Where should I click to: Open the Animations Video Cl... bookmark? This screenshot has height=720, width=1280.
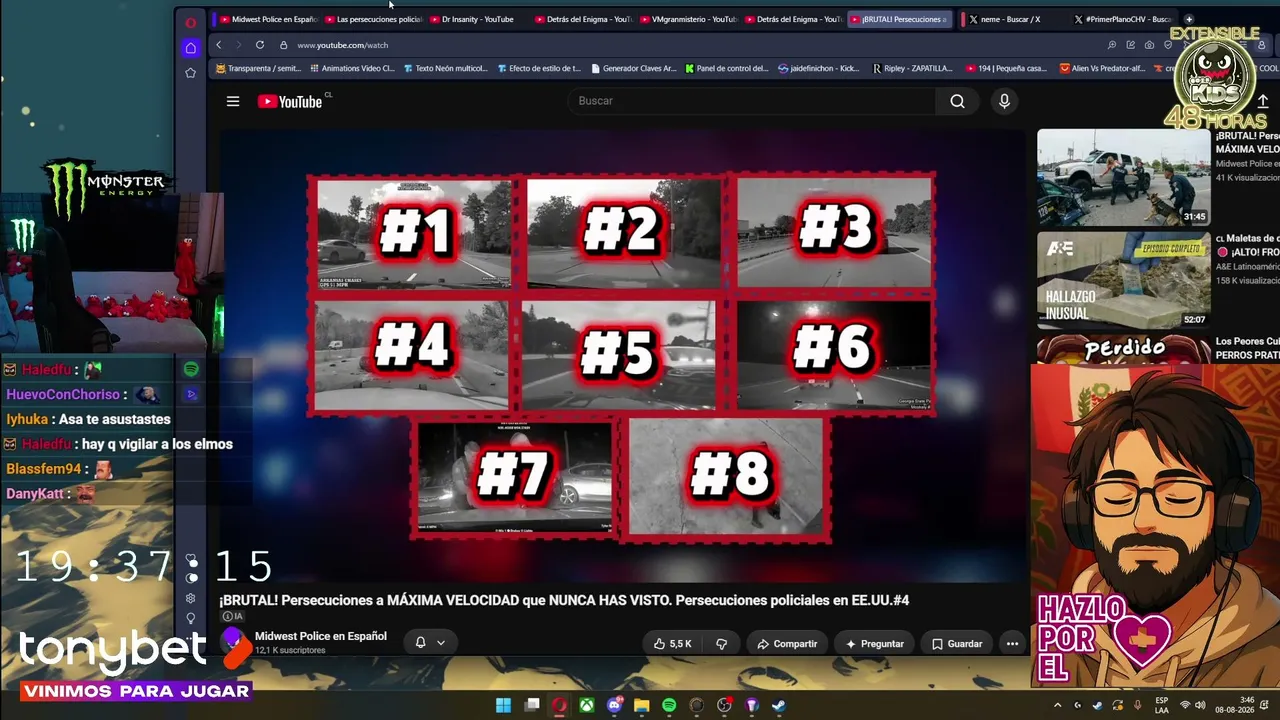point(353,69)
